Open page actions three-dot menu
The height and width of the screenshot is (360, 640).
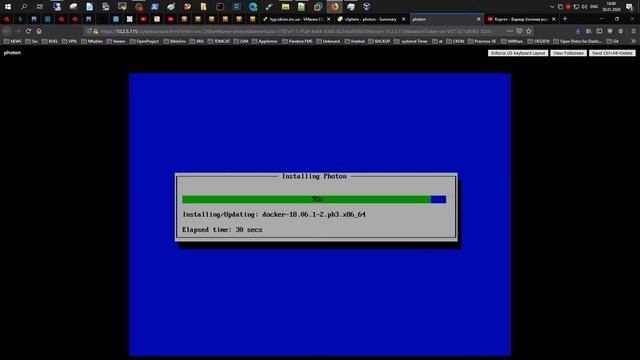(510, 31)
